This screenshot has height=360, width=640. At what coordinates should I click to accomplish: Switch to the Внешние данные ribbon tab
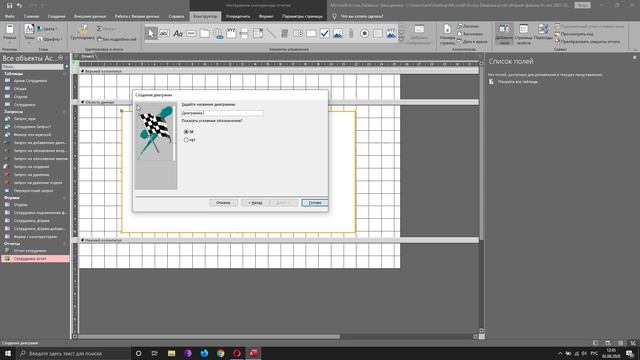click(90, 16)
